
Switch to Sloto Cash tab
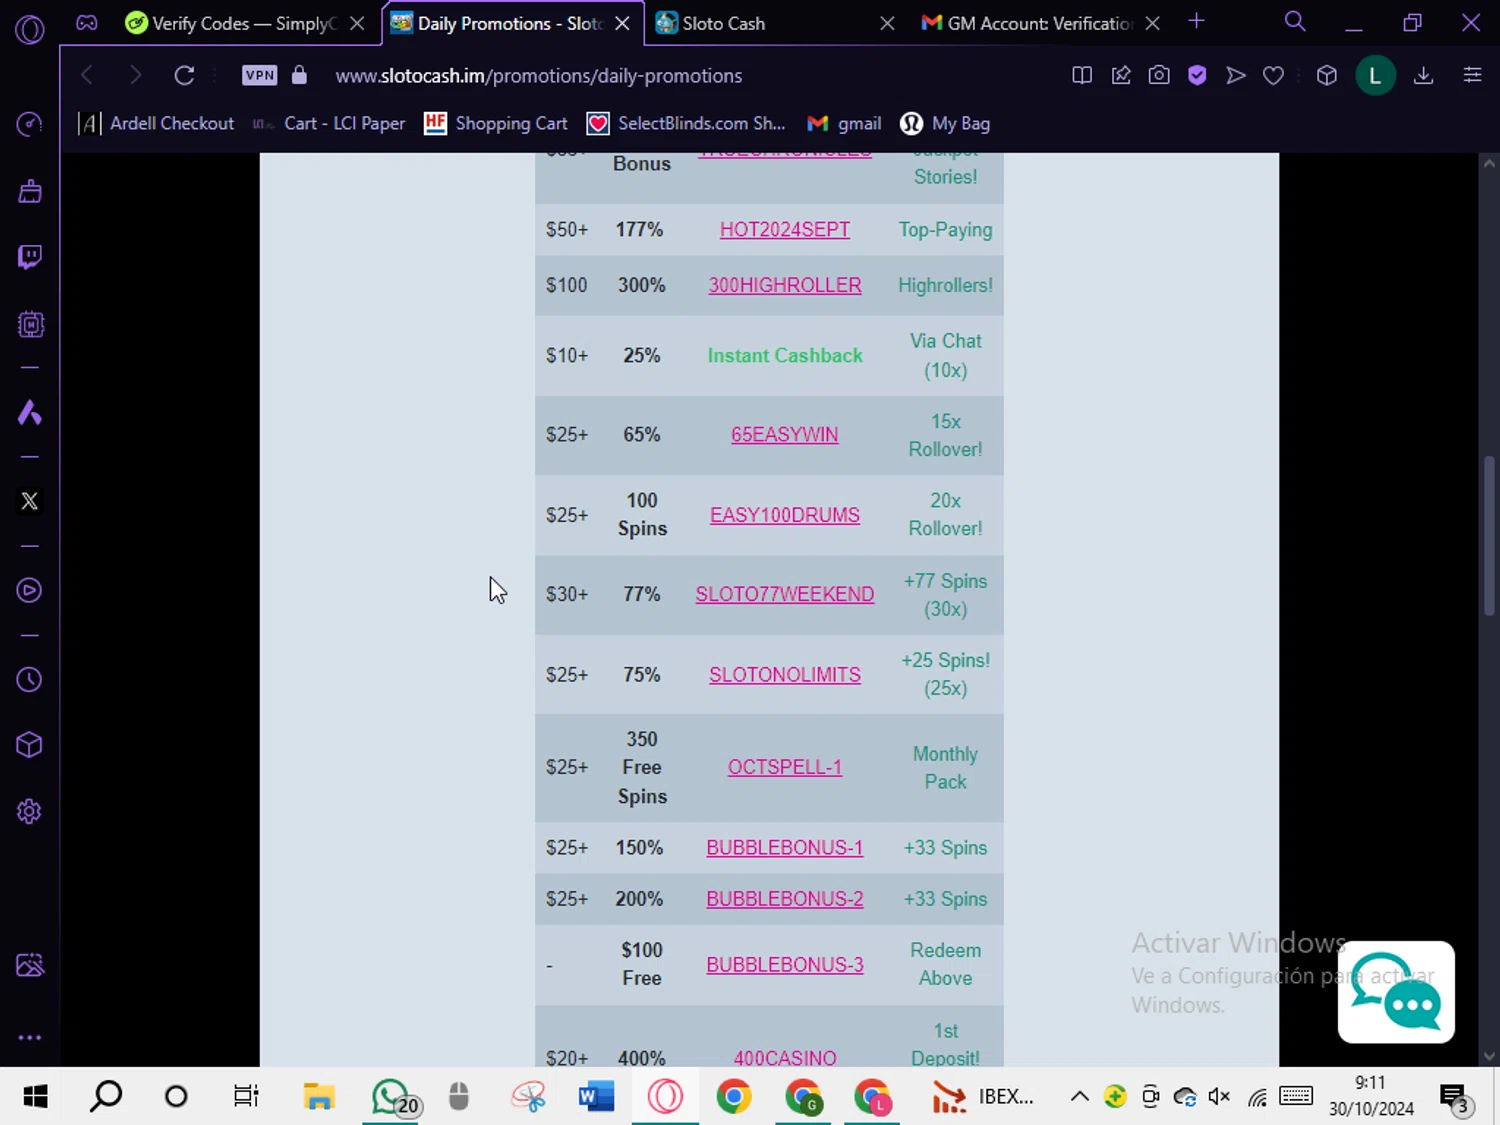[x=775, y=23]
